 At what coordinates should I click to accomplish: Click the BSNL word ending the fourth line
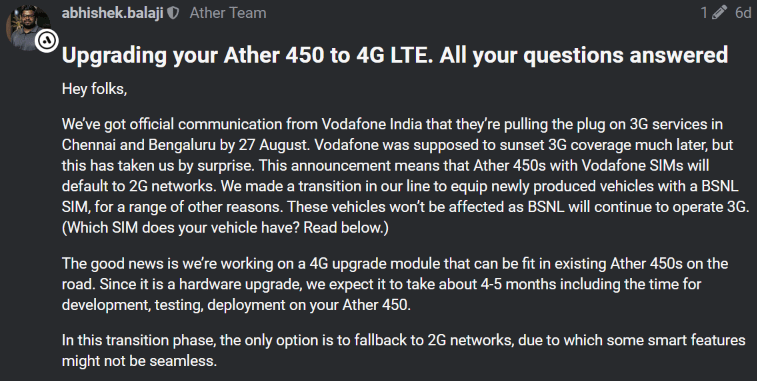pyautogui.click(x=721, y=186)
